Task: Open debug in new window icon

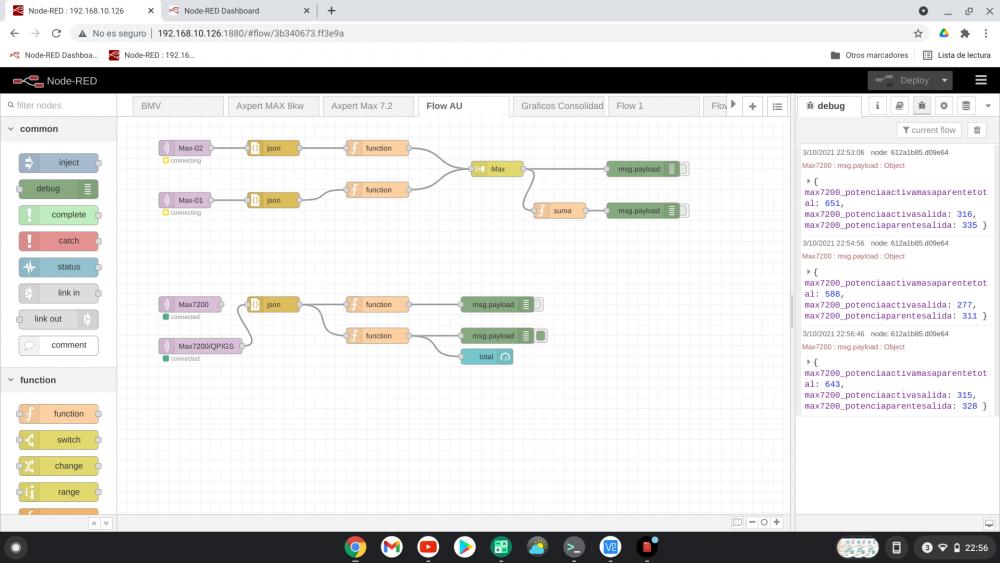Action: pyautogui.click(x=989, y=523)
